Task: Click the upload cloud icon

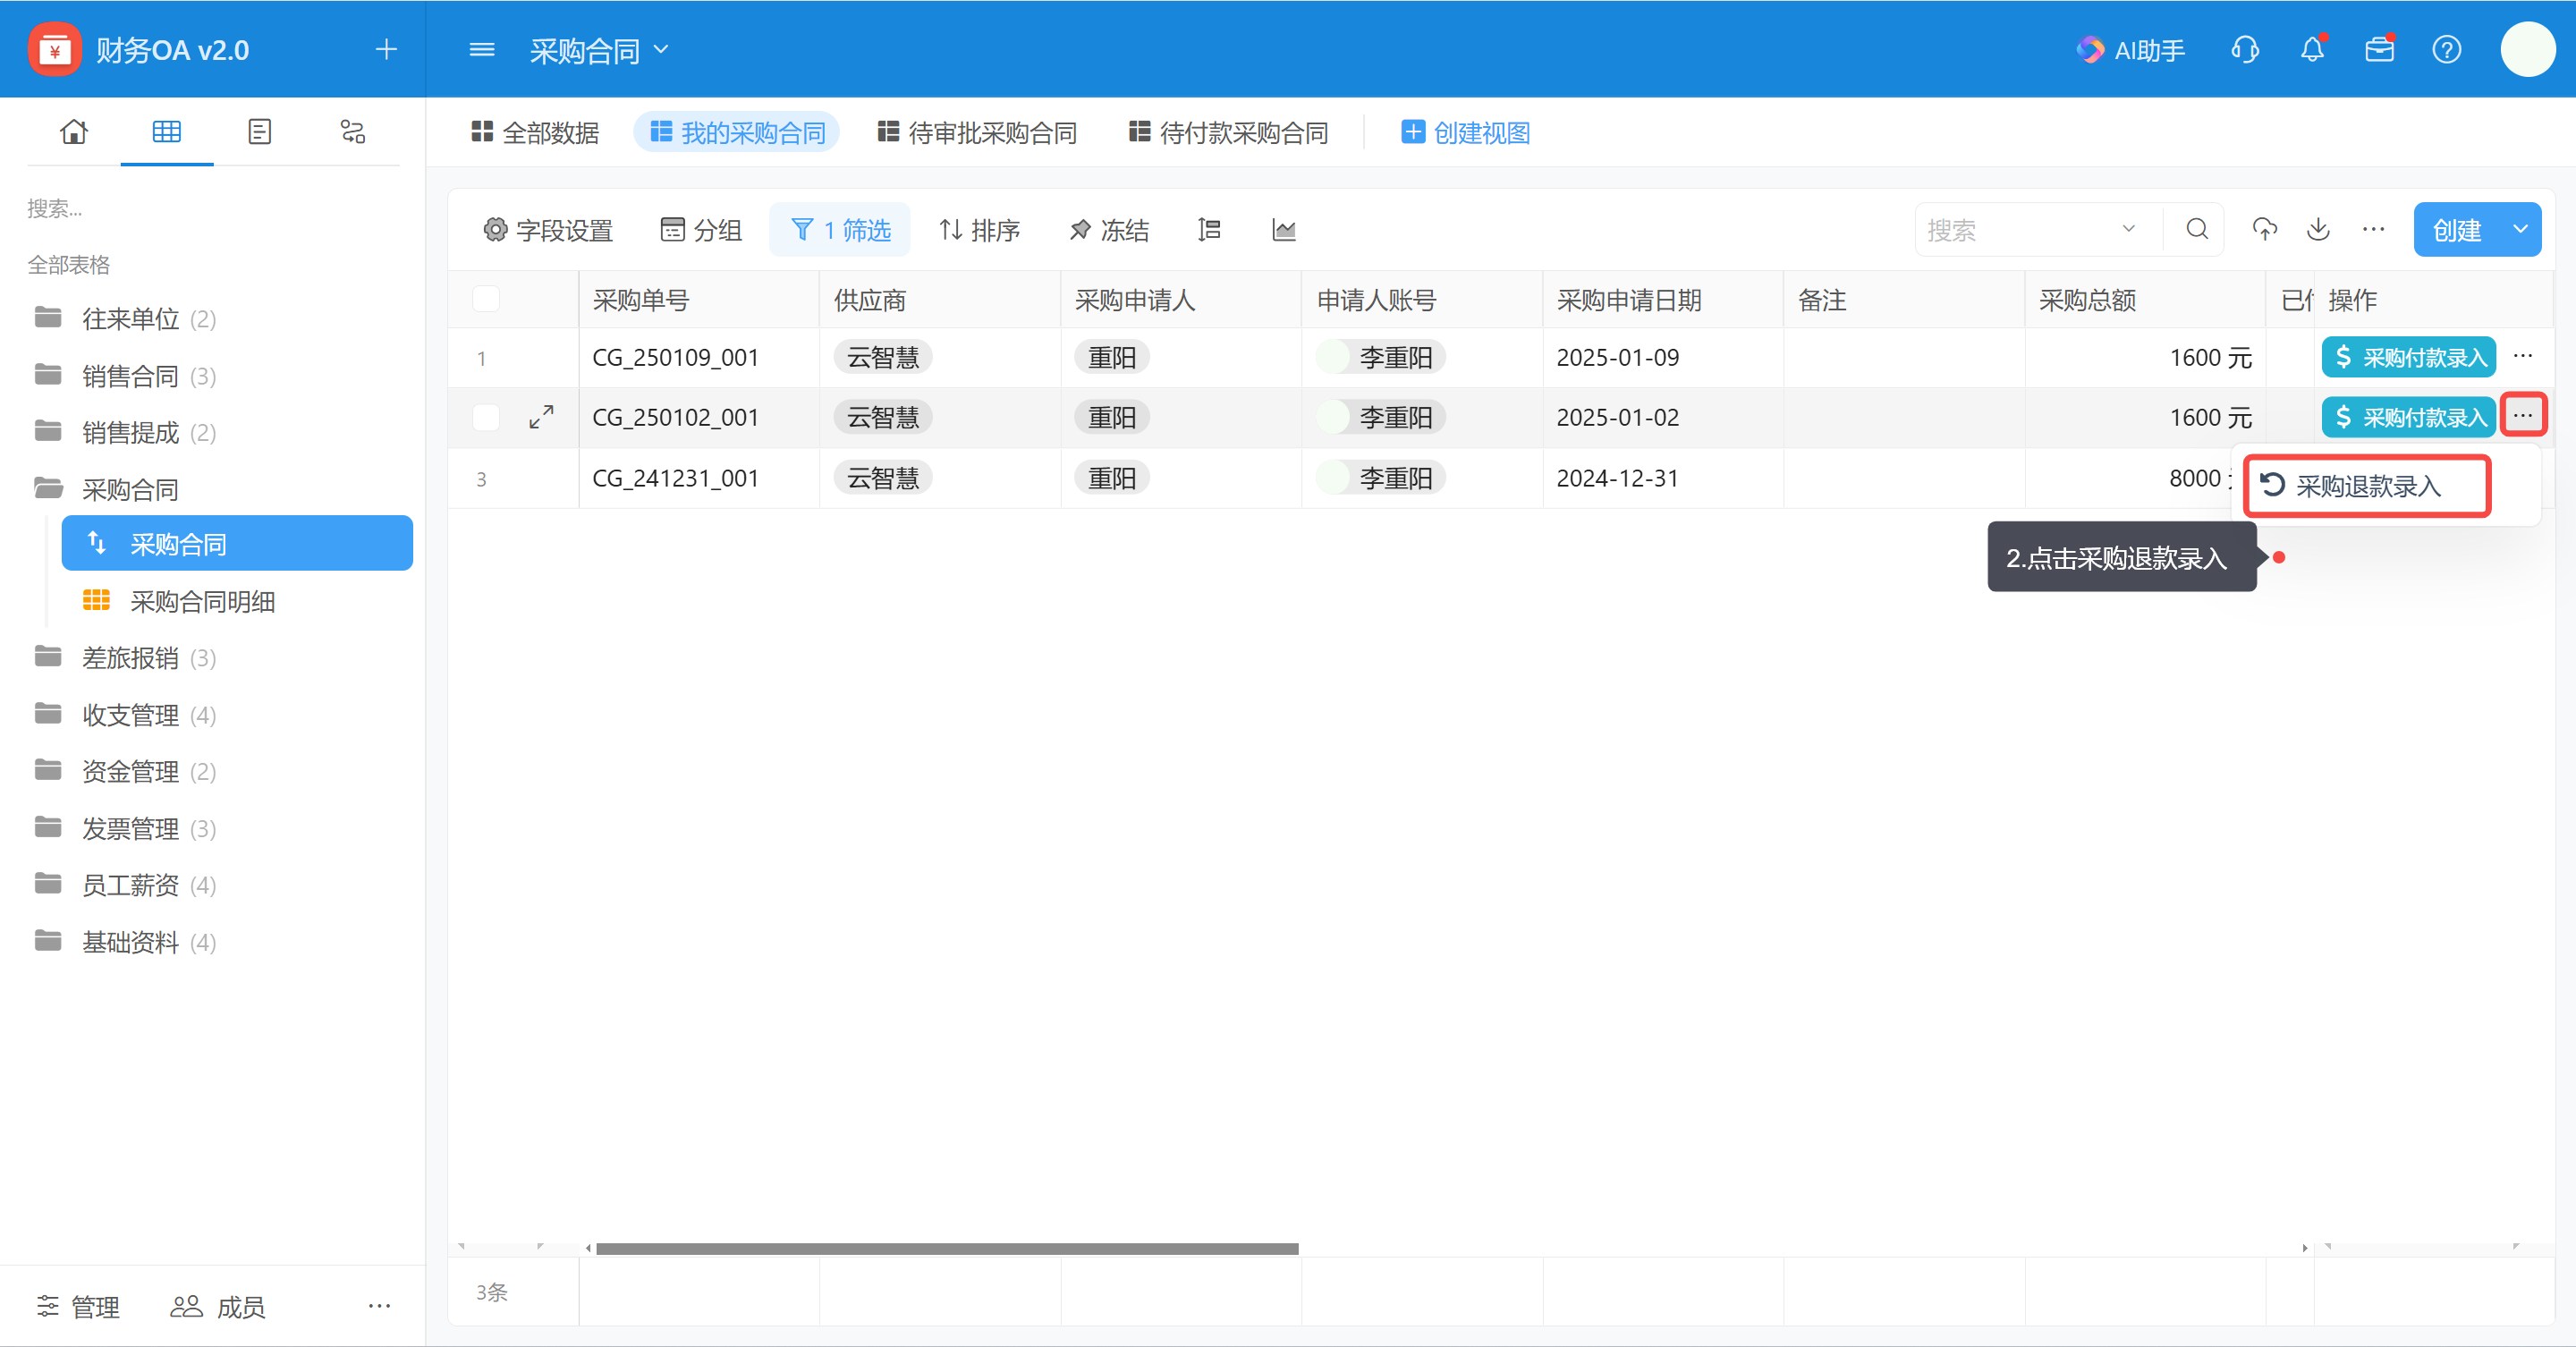Action: [2265, 229]
